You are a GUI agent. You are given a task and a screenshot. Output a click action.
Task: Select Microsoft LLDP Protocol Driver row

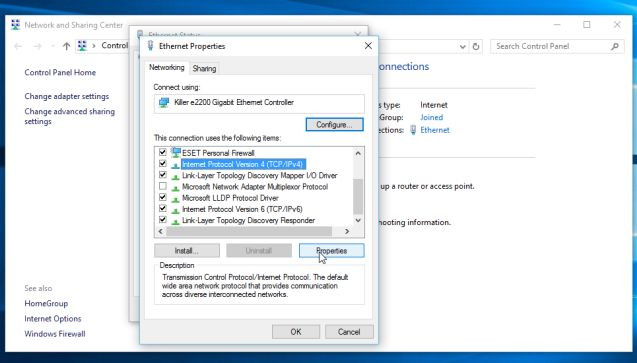[230, 198]
